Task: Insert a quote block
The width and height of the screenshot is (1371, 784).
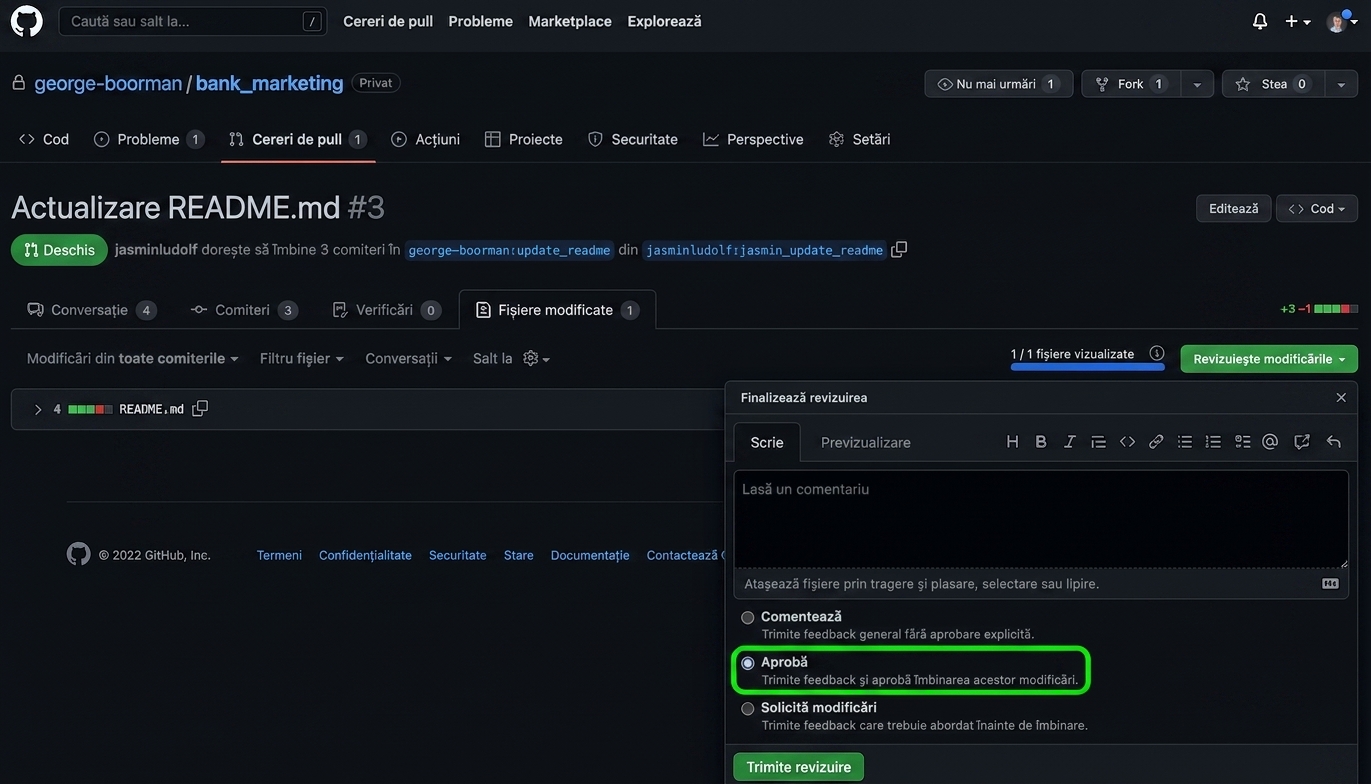Action: pyautogui.click(x=1098, y=442)
